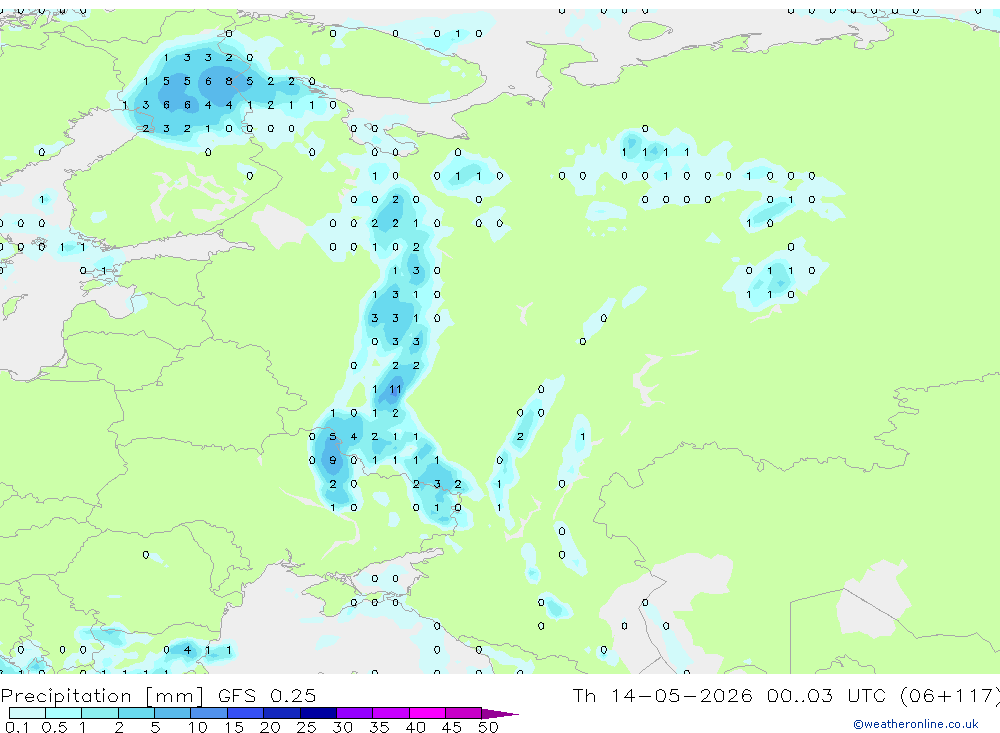Screen dimensions: 1000x733
Task: Click the date 'Th 14-05-2026'
Action: pos(662,695)
